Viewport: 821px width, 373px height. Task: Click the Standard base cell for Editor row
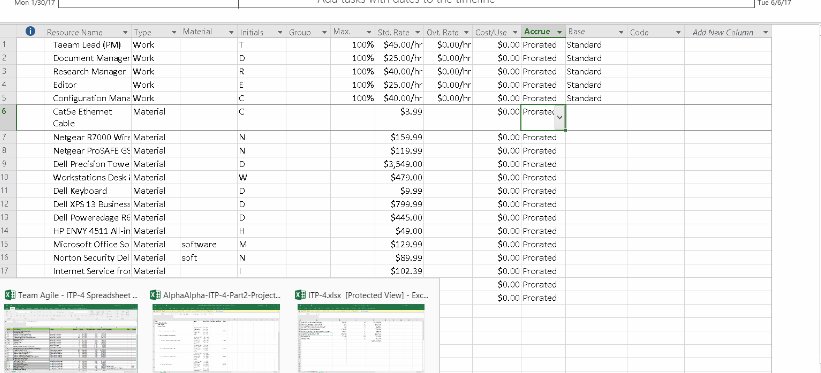point(596,84)
